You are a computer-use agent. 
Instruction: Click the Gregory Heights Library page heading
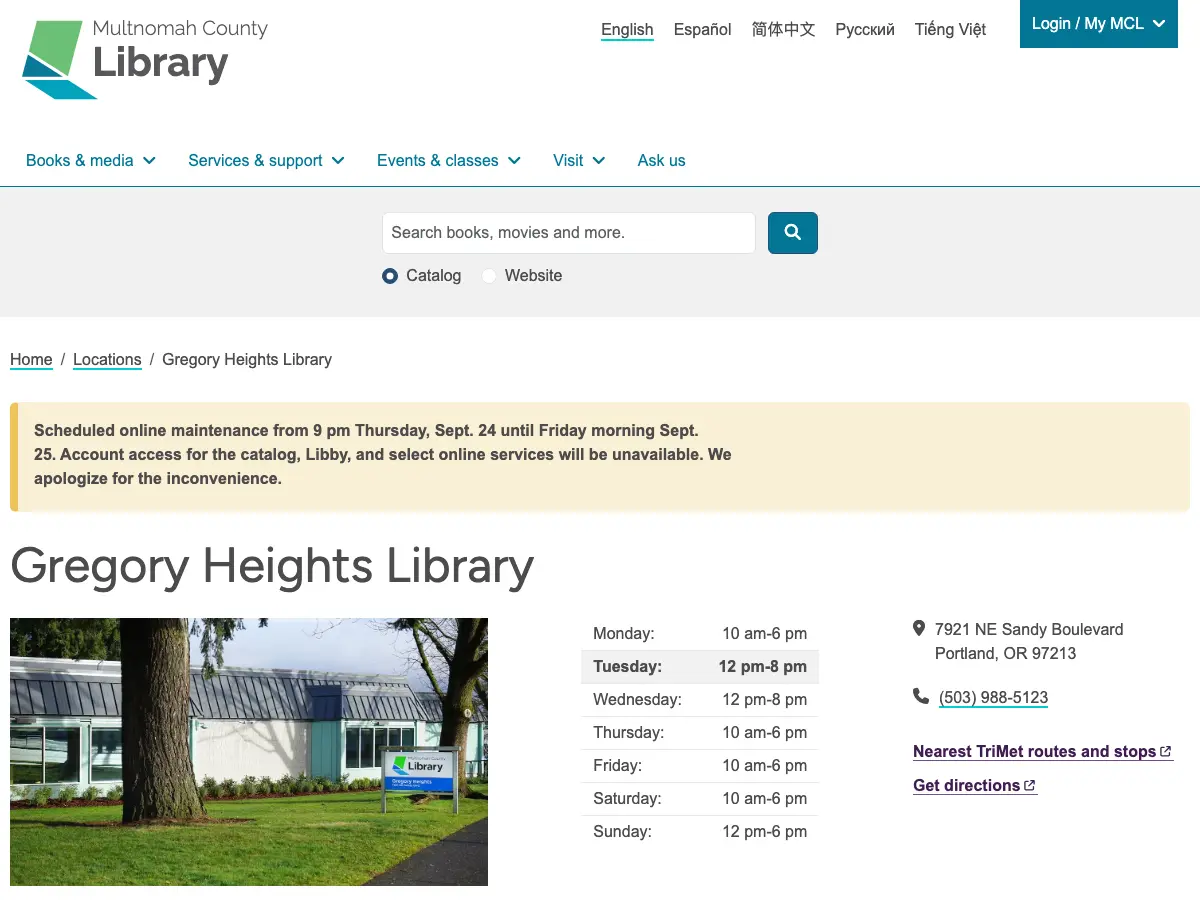(x=272, y=566)
